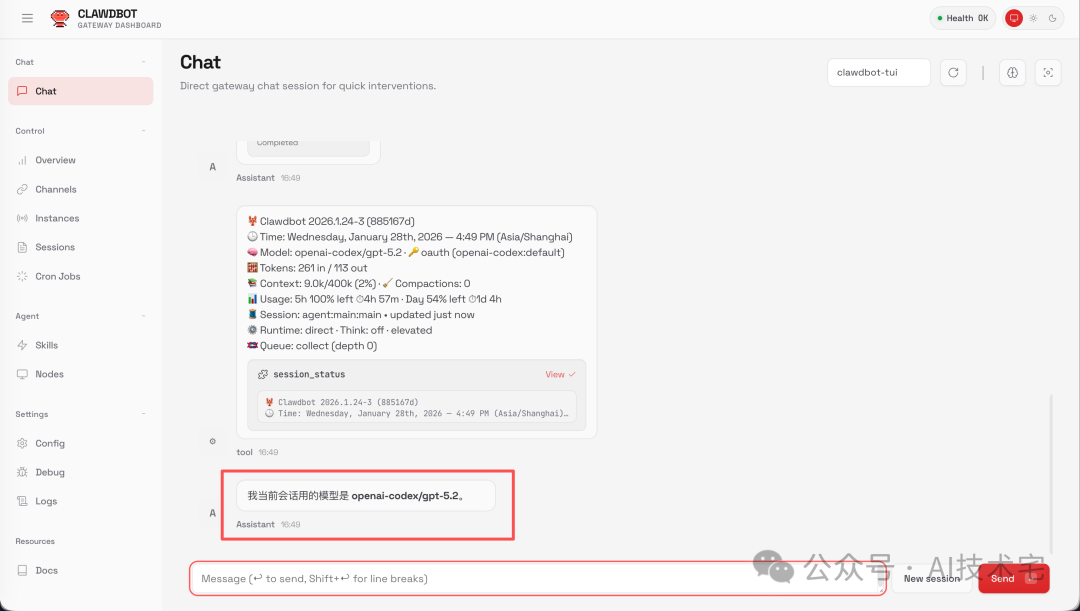Click the Cron Jobs spinner icon
The height and width of the screenshot is (611, 1080).
click(22, 276)
